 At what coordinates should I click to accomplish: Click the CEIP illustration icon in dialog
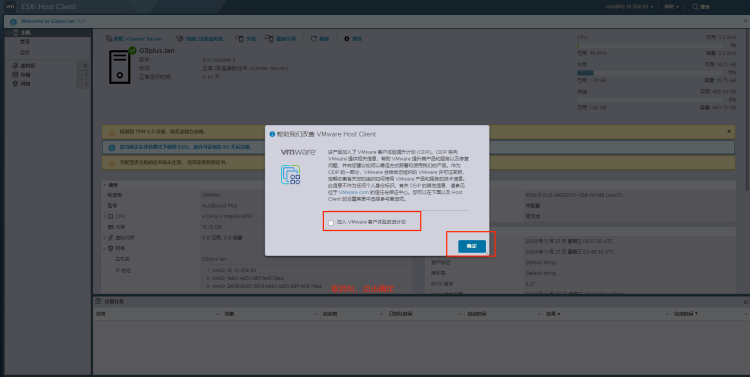tap(291, 175)
